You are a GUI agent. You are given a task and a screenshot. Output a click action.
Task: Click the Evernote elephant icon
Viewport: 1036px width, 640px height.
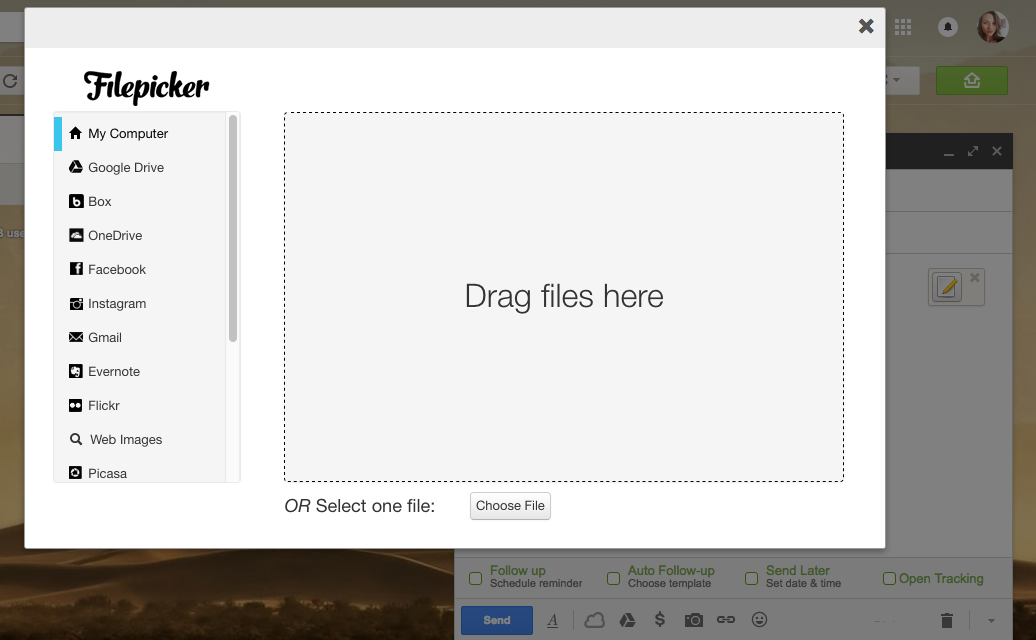coord(76,371)
